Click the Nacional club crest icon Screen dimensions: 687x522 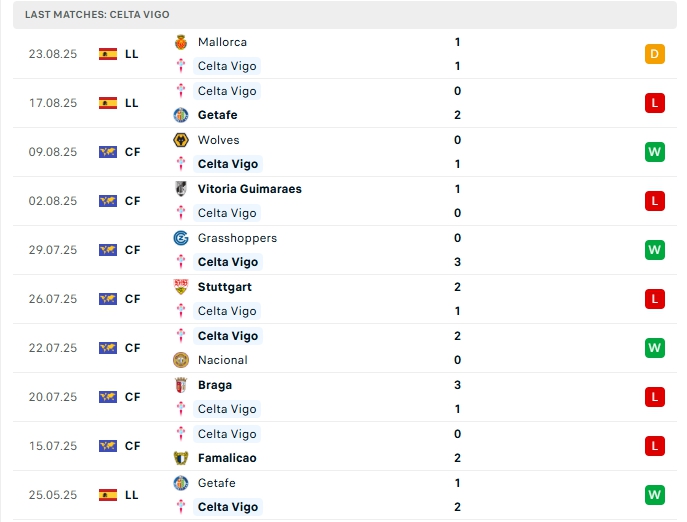pyautogui.click(x=181, y=360)
